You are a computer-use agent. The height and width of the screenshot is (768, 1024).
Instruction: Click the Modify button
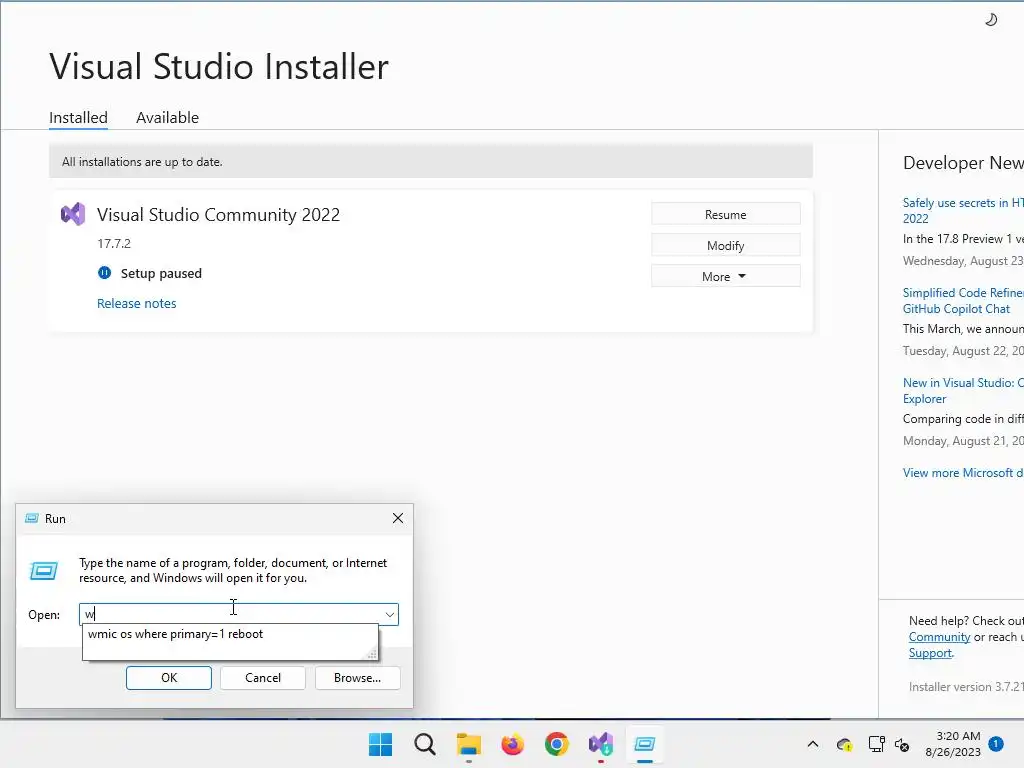[726, 246]
